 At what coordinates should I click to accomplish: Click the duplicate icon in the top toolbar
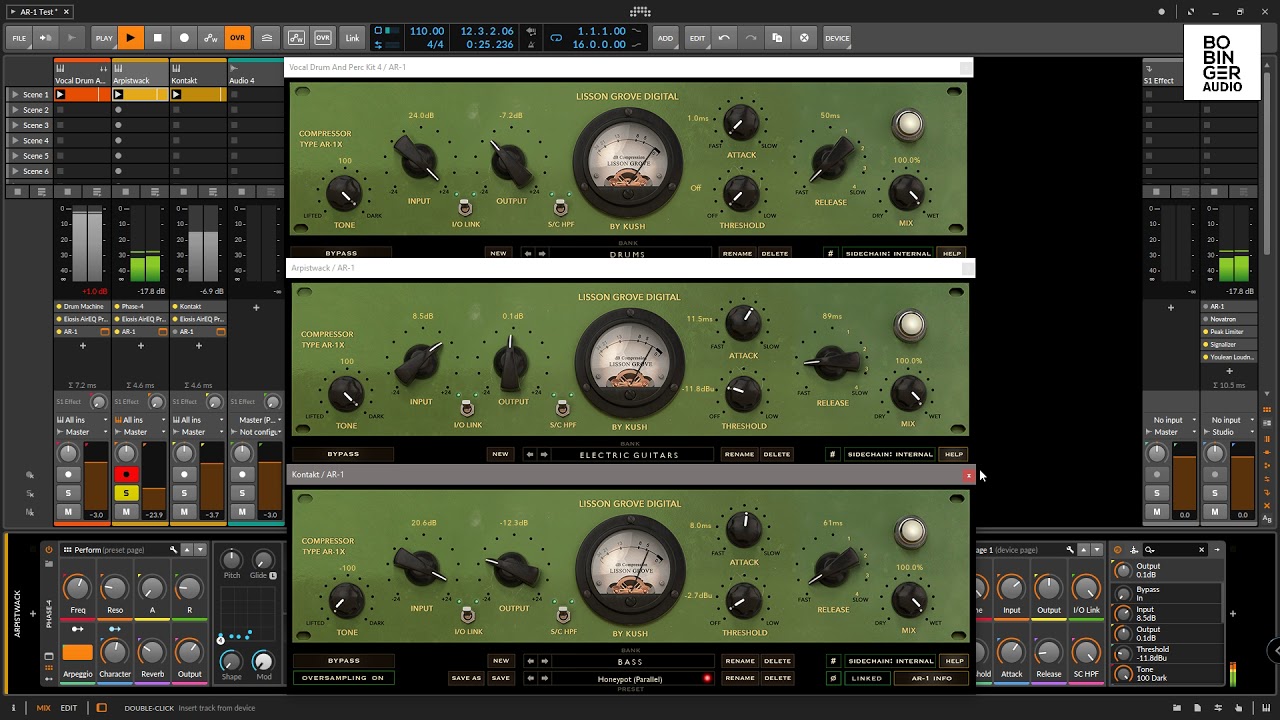click(777, 38)
